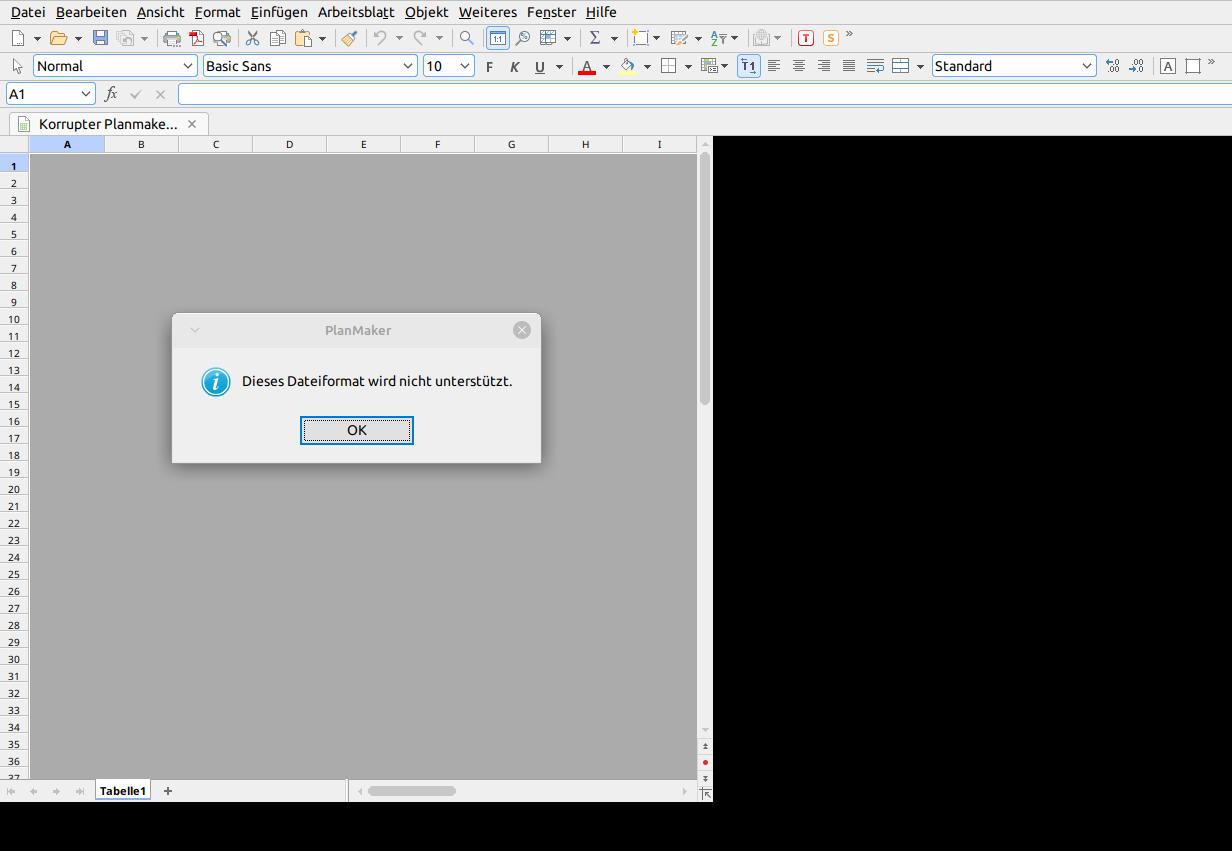The image size is (1232, 851).
Task: Click the Paste clipboard icon
Action: coord(303,38)
